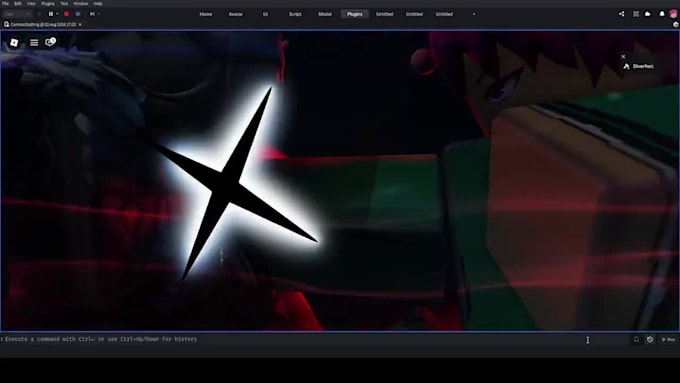
Task: Open the File menu
Action: coord(5,3)
